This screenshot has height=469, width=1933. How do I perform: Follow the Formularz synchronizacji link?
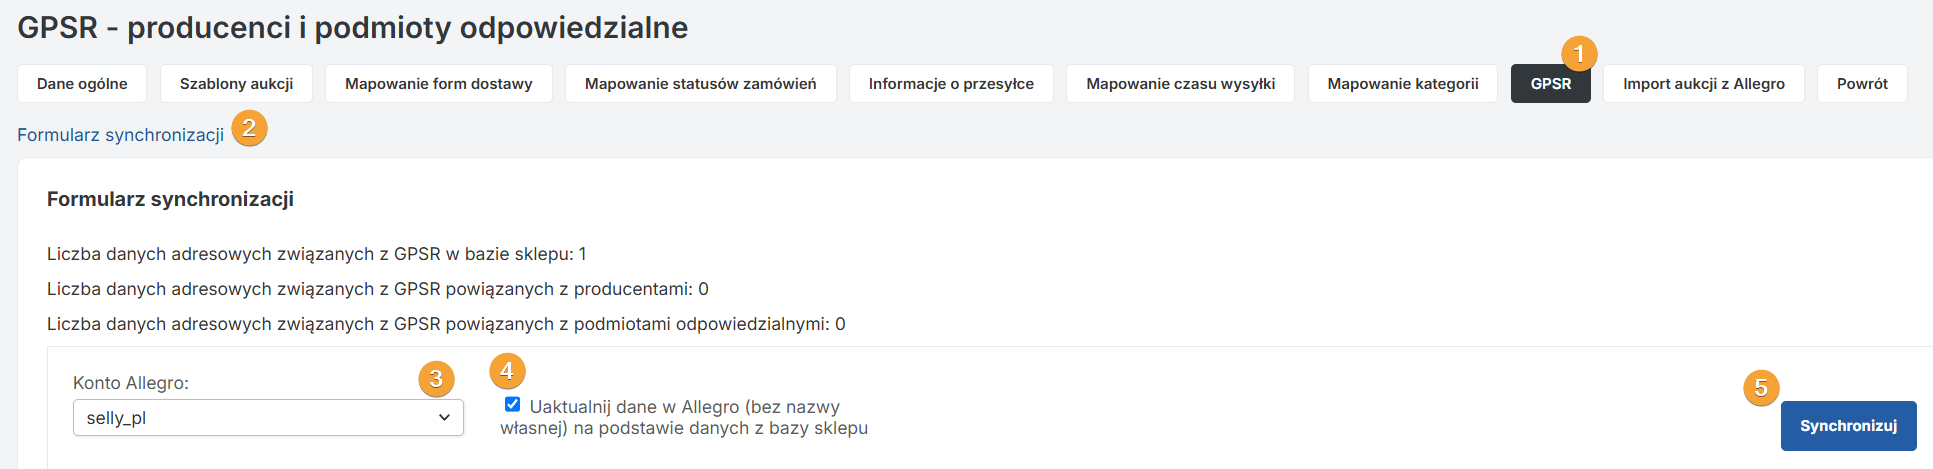tap(121, 135)
